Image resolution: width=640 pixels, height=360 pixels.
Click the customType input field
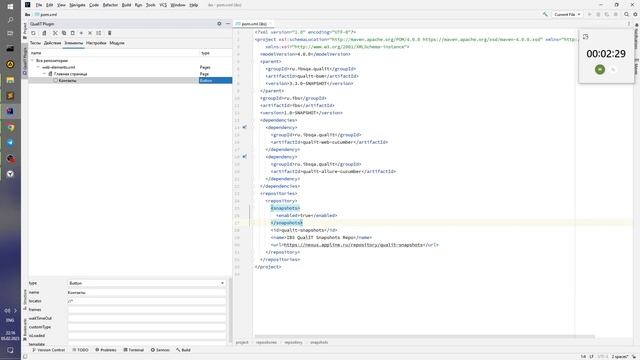(147, 327)
